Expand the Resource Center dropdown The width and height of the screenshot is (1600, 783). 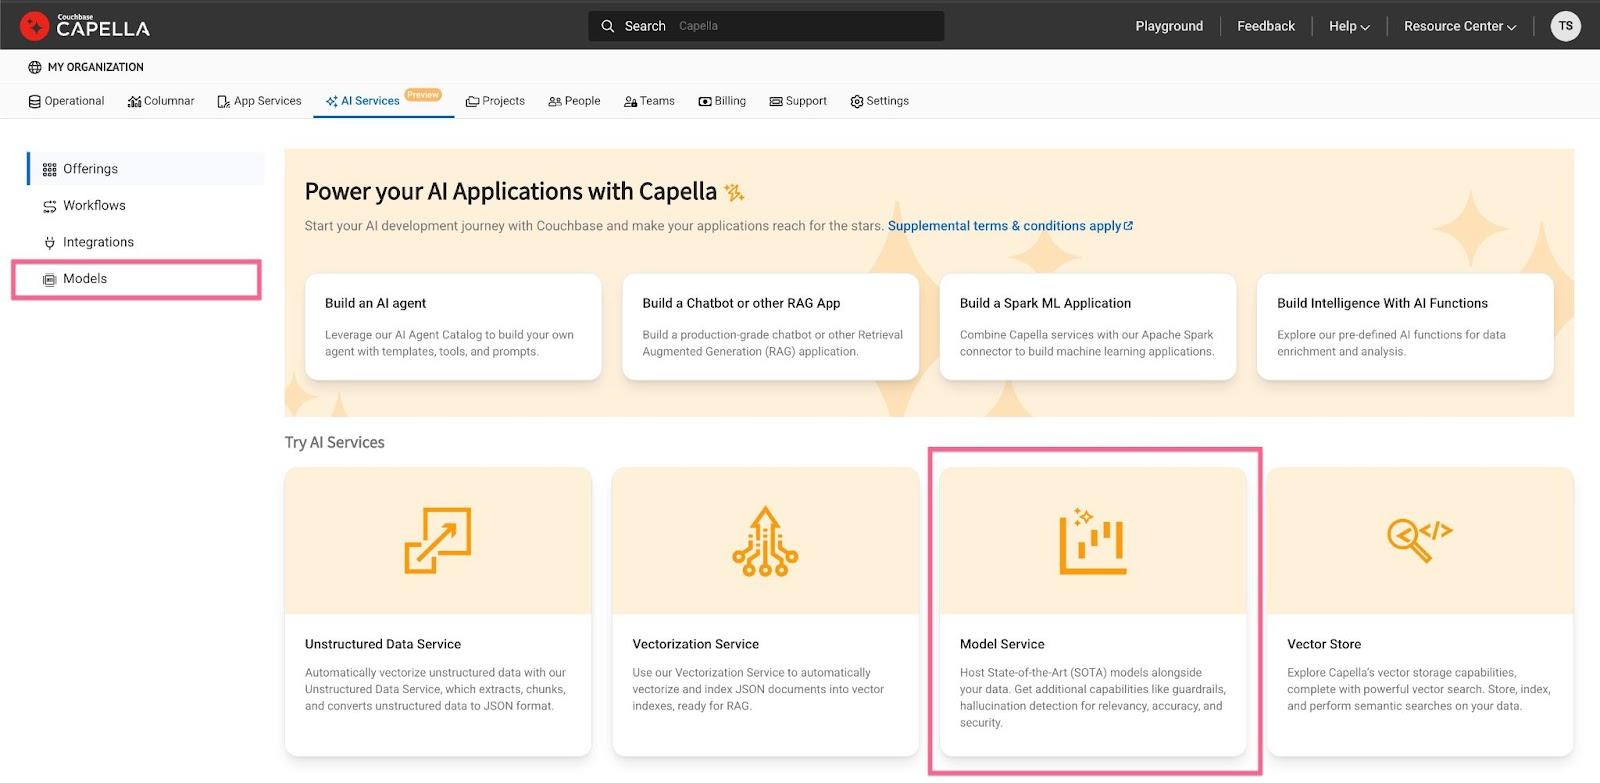pyautogui.click(x=1460, y=26)
